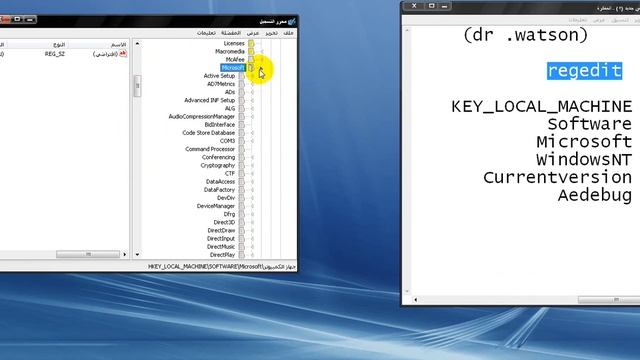Screen dimensions: 640x360
Task: Click the ALG folder icon
Action: click(242, 109)
